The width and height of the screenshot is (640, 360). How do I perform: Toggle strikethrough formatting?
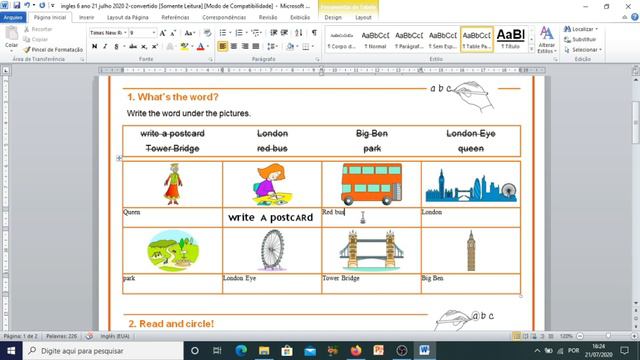133,47
